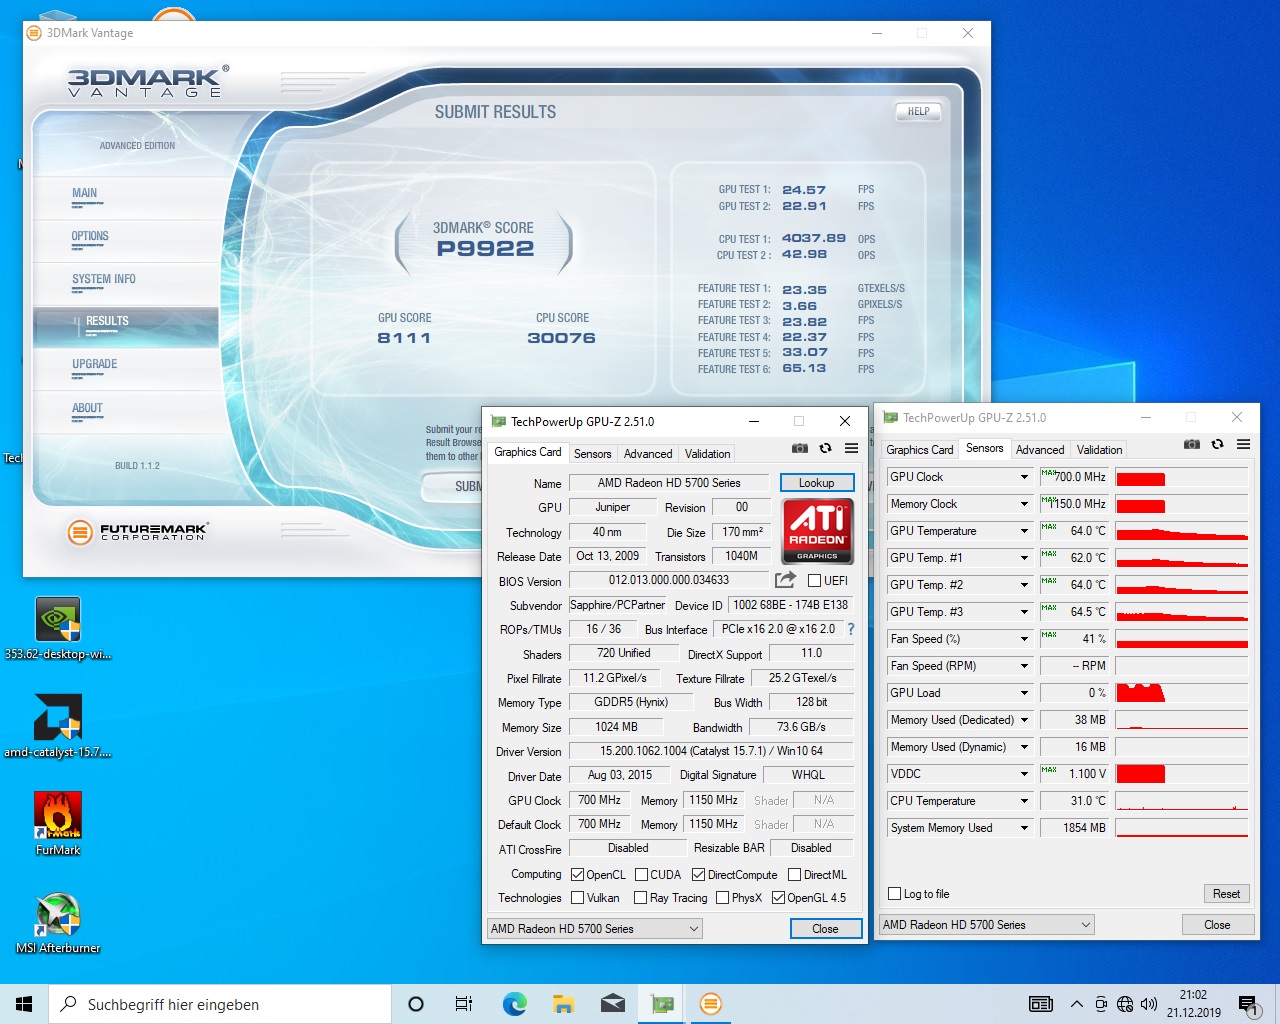Toggle the DirectCompute checkbox
Screen dimensions: 1280x1024
pos(698,874)
